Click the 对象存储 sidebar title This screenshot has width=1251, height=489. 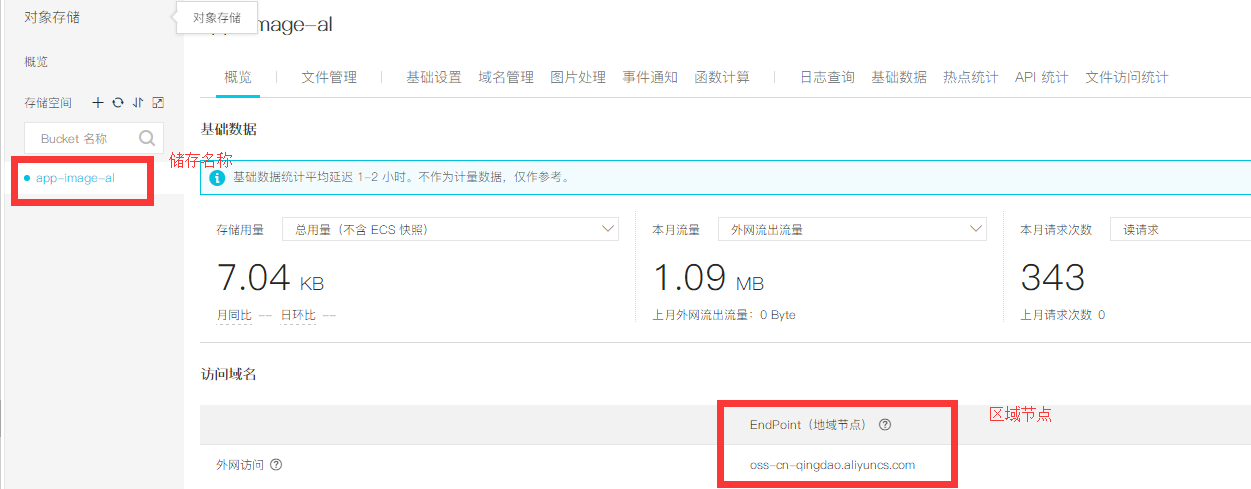tap(52, 17)
